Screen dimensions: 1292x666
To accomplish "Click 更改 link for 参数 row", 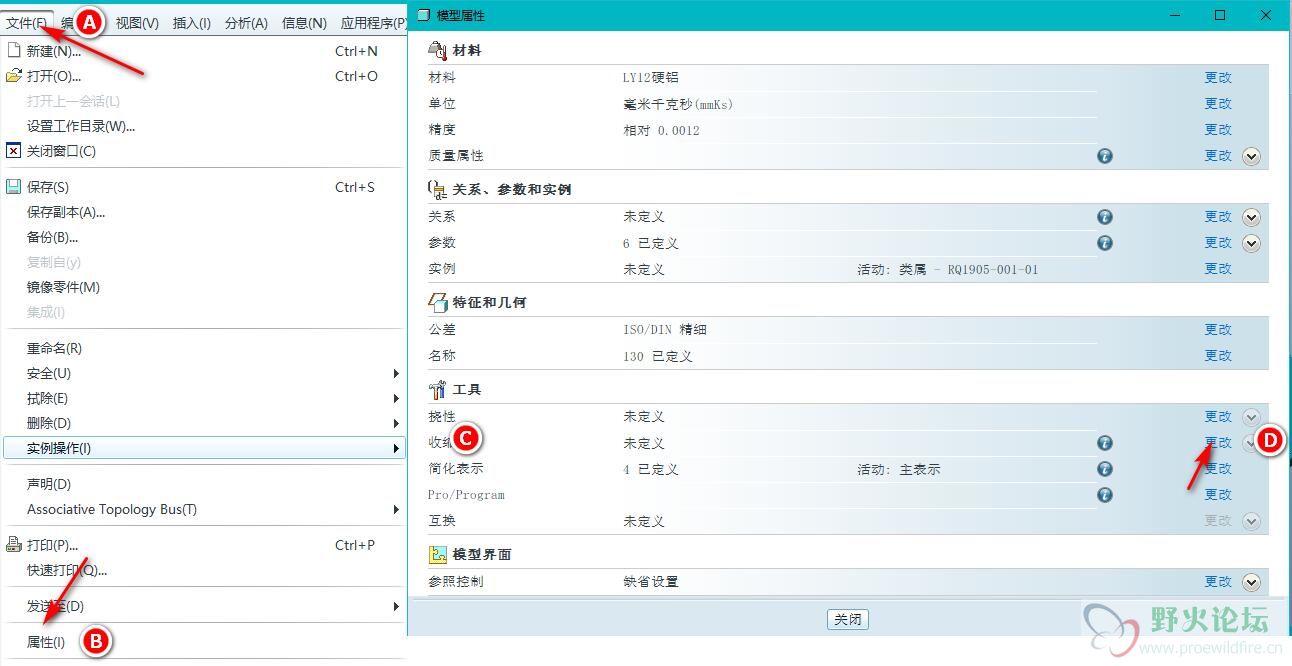I will (x=1218, y=243).
